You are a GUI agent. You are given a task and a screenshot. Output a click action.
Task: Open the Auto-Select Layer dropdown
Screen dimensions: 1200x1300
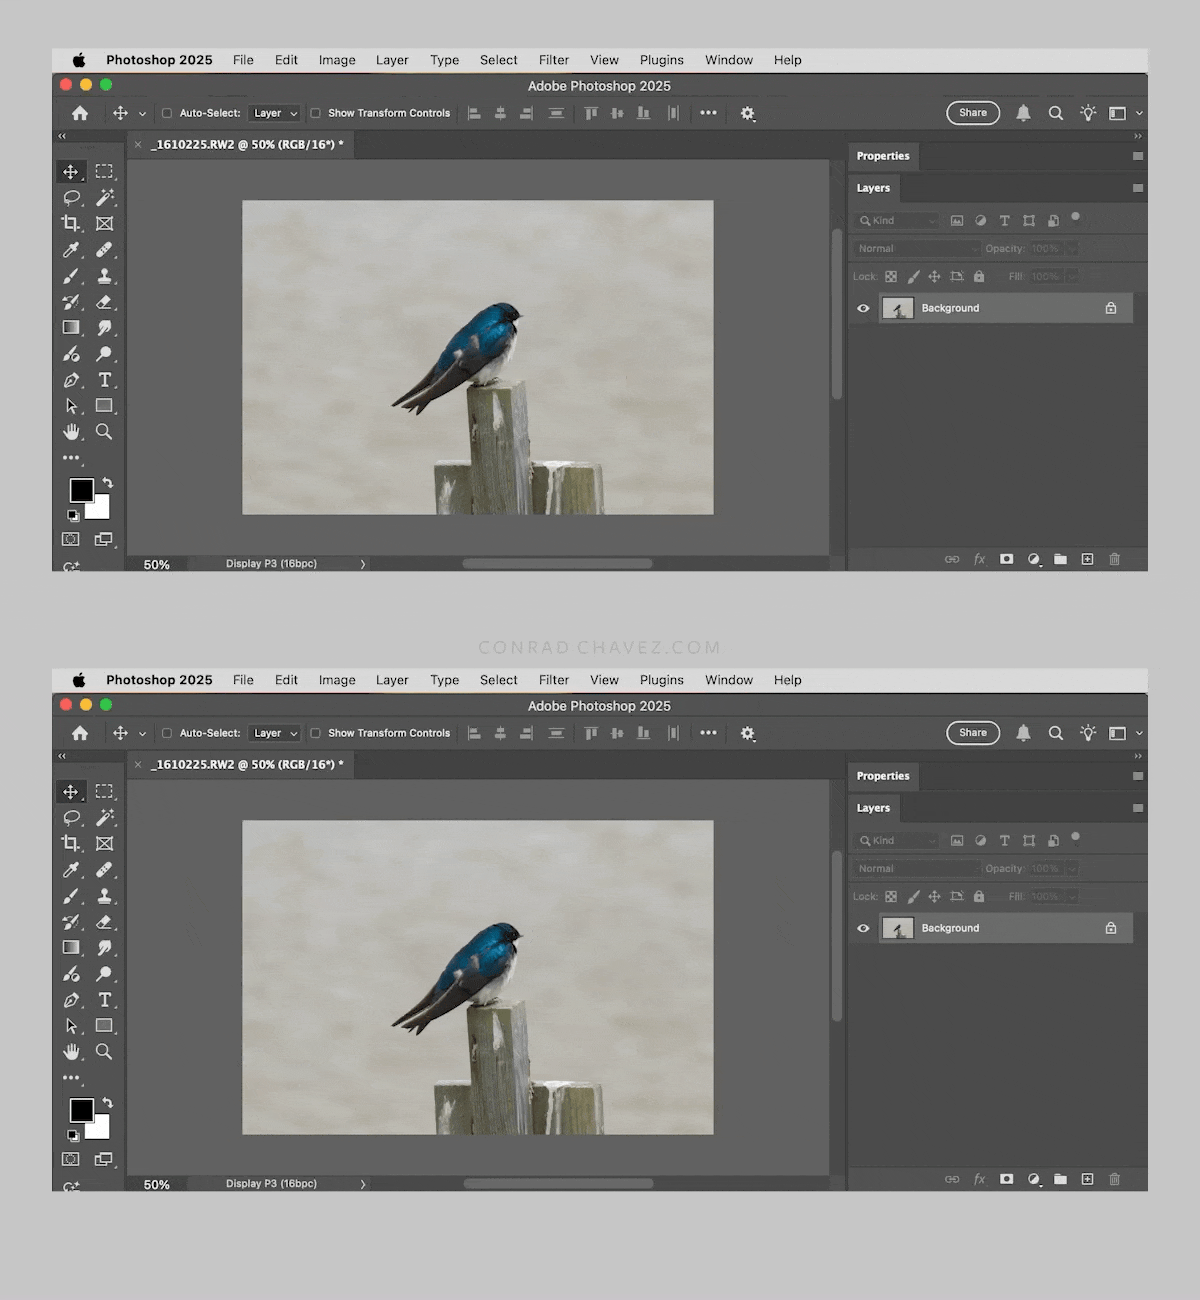pos(274,113)
